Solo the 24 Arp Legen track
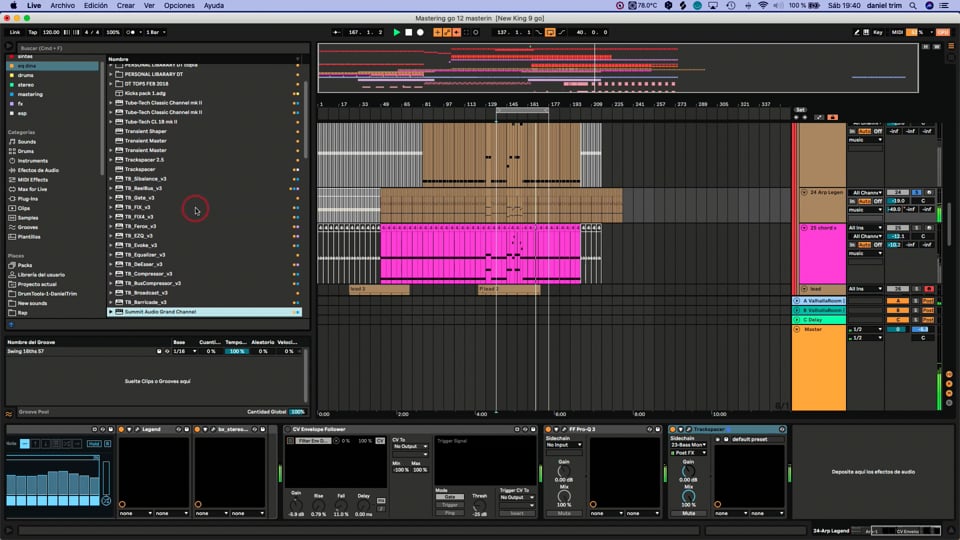960x540 pixels. (917, 192)
